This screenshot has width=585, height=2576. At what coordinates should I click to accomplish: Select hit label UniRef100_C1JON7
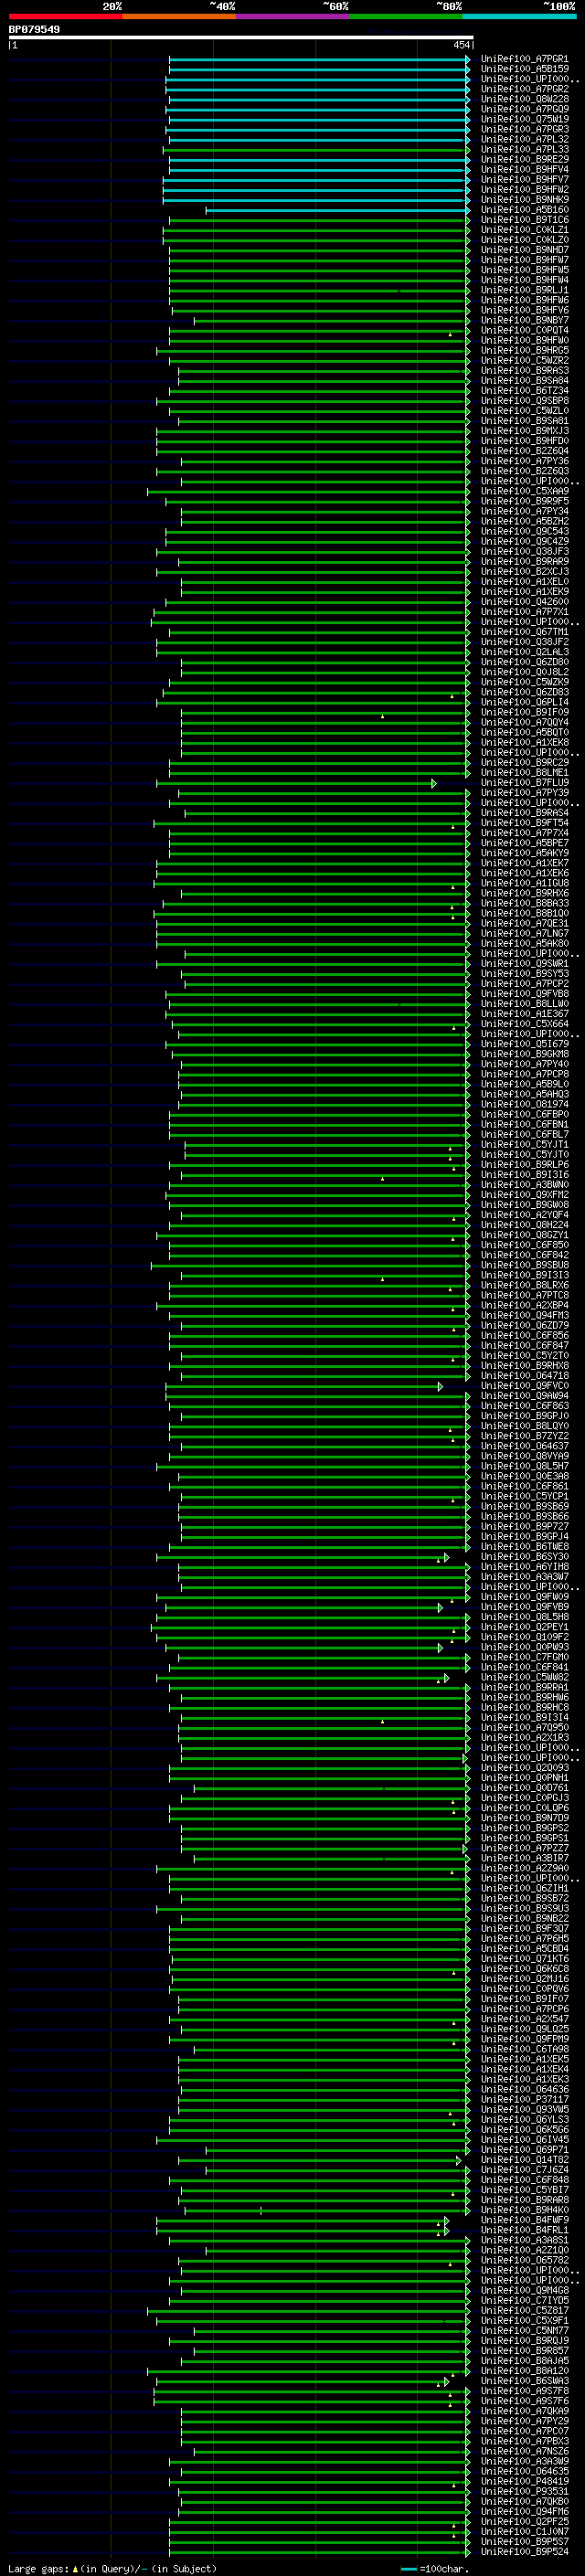pyautogui.click(x=524, y=2531)
